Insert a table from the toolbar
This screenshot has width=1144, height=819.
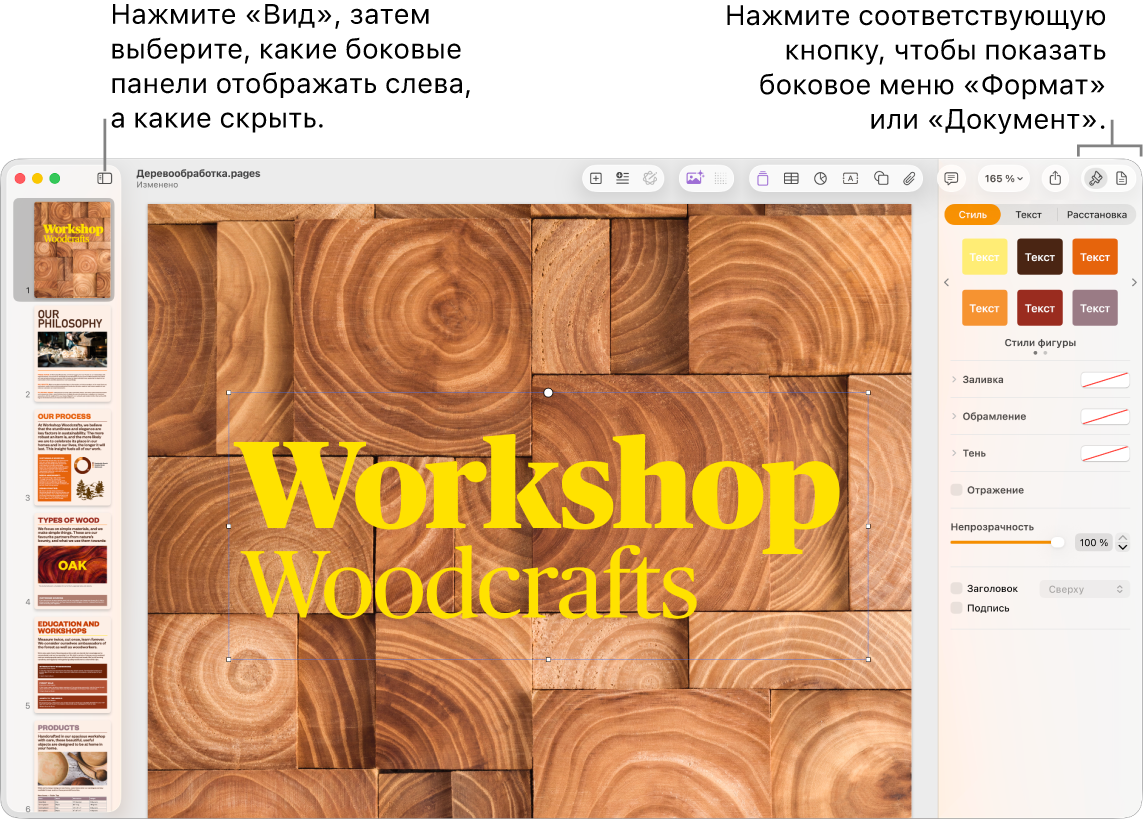[791, 179]
